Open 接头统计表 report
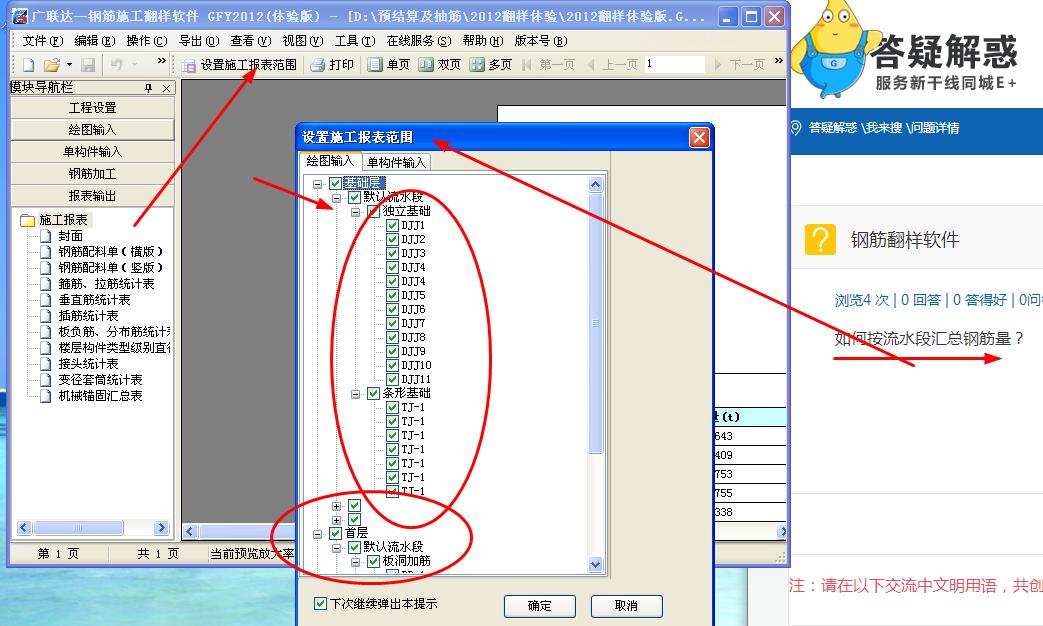Screen dimensions: 1043x626 (x=88, y=364)
